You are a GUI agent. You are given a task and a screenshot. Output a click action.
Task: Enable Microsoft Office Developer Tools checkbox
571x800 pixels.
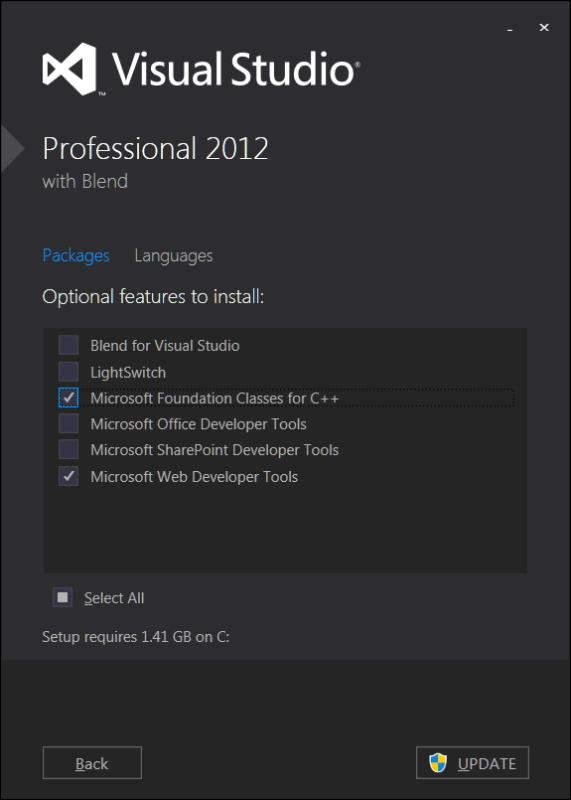pyautogui.click(x=68, y=423)
